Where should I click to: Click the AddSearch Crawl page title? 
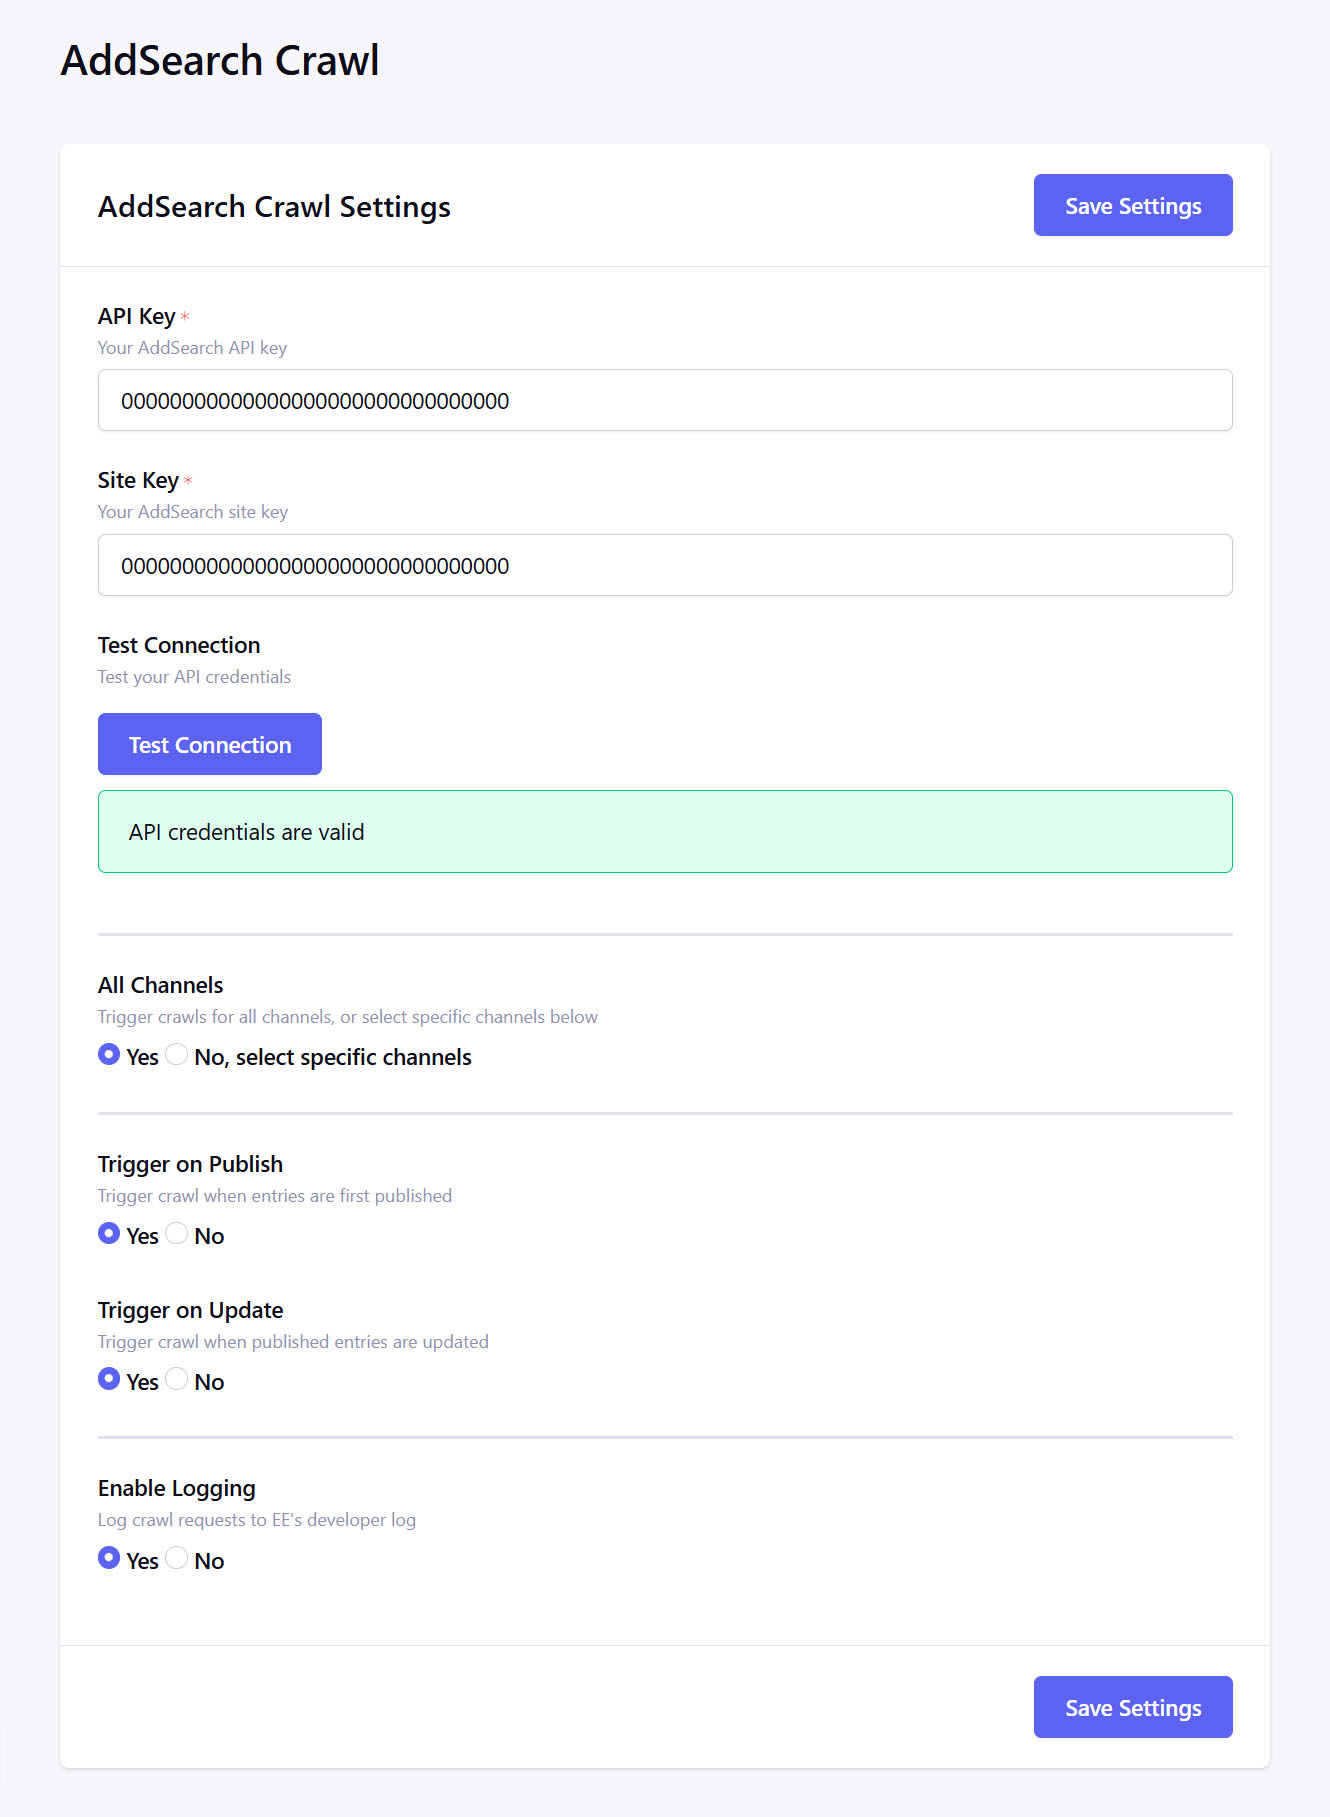(222, 60)
